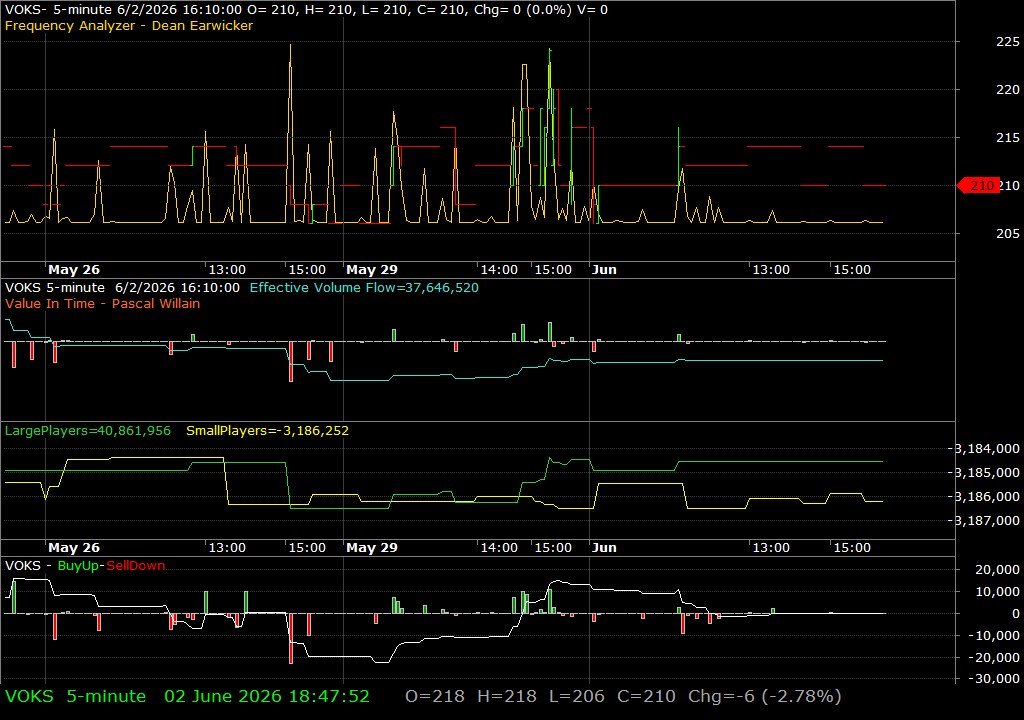Click 'May 29' on the lower time axis
This screenshot has height=720, width=1024.
click(x=372, y=548)
